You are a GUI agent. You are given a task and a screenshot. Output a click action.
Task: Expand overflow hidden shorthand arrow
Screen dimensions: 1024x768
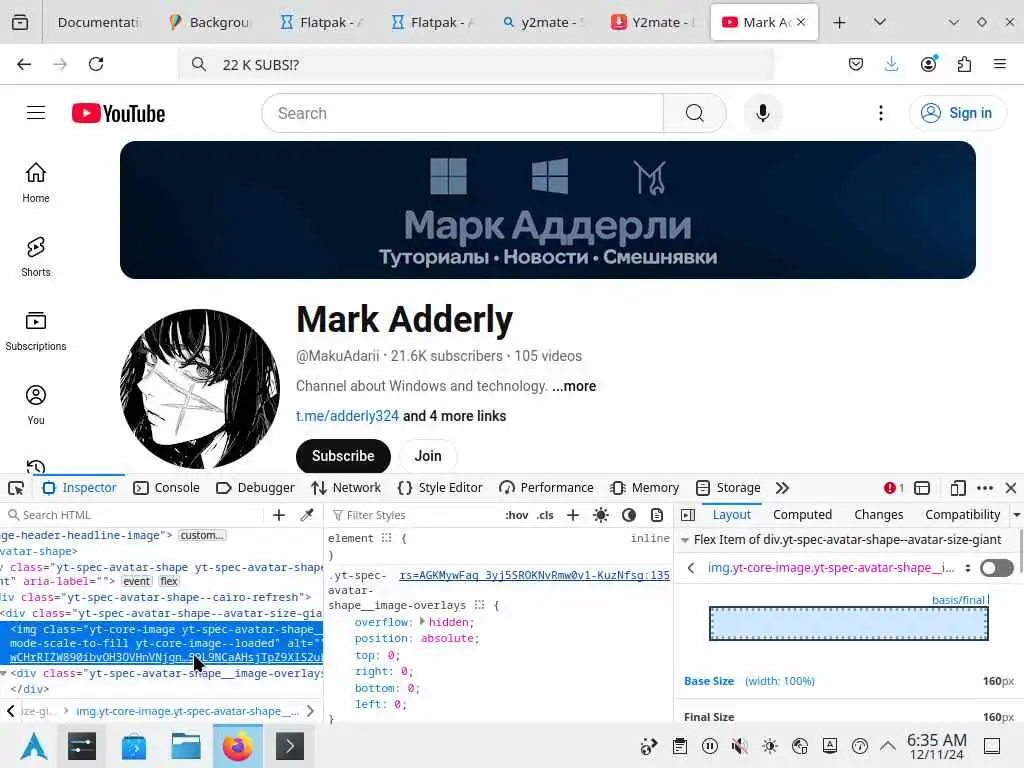[422, 621]
